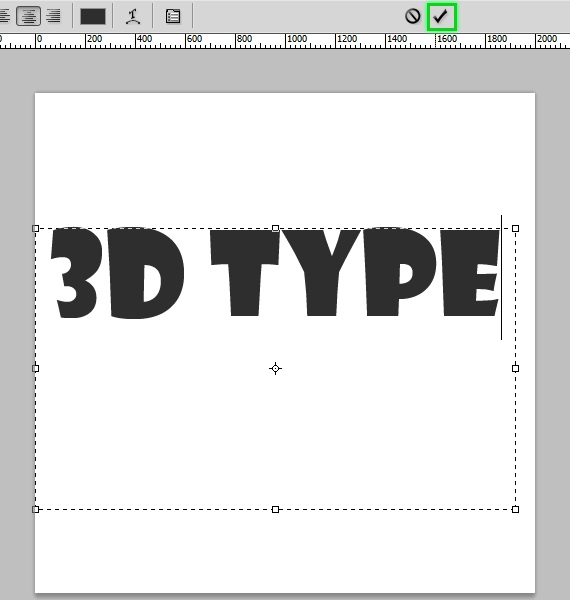Click the bottom-right text box handle
570x600 pixels.
(515, 509)
